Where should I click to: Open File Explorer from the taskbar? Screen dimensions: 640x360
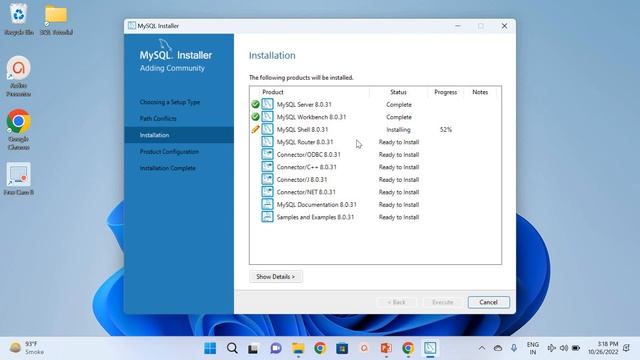[x=298, y=348]
